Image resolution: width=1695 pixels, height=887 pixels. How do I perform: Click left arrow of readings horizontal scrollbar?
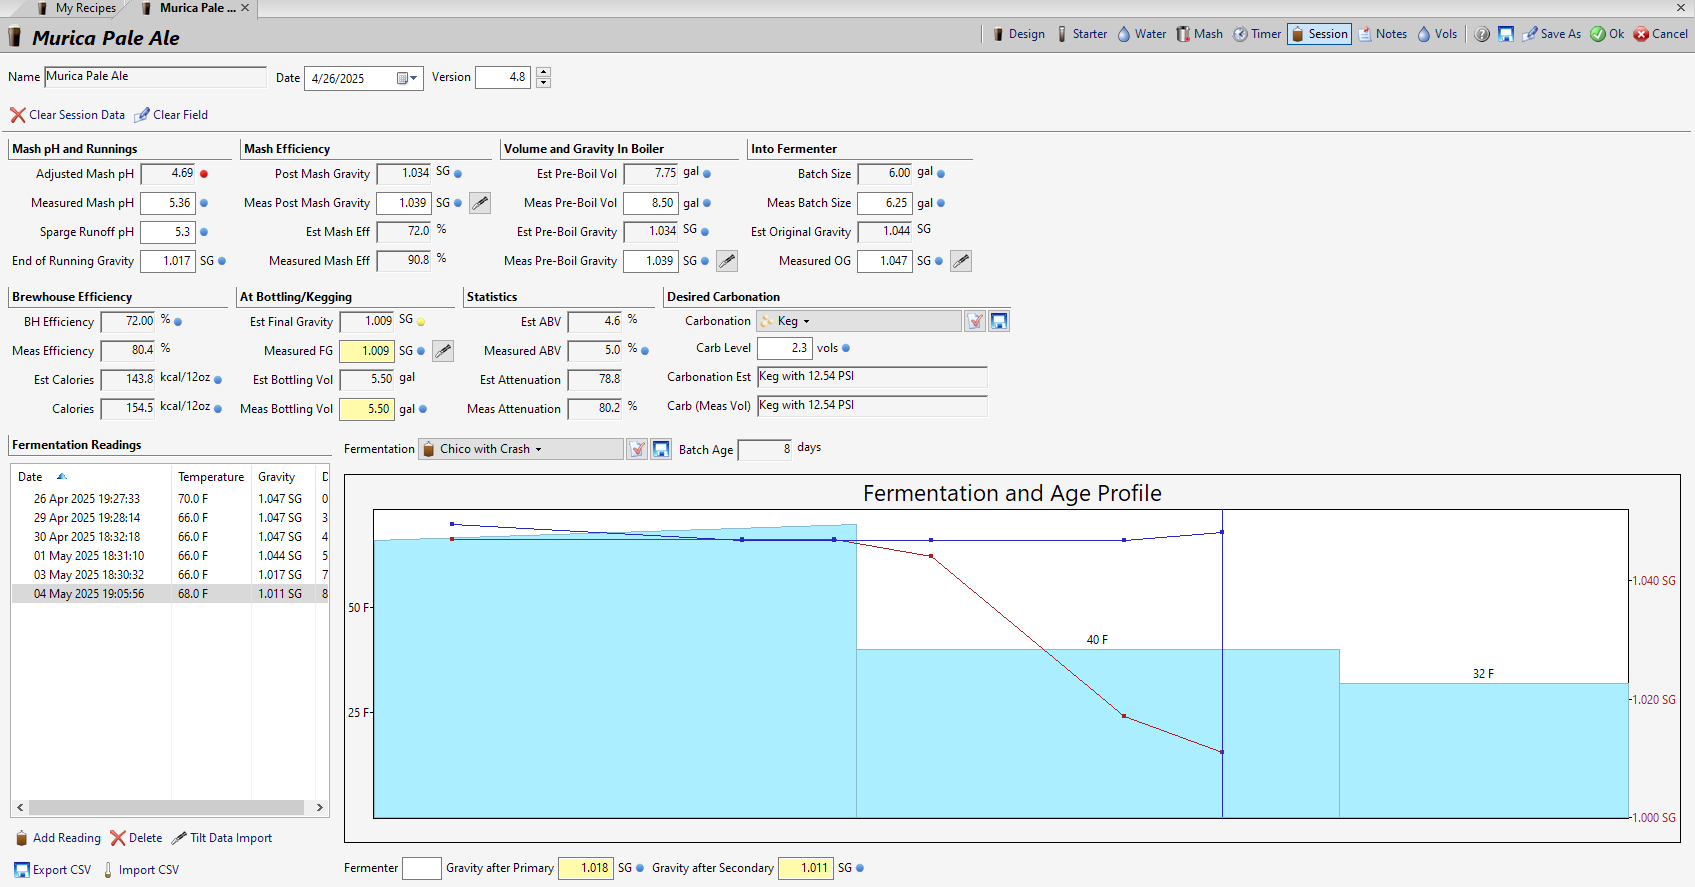point(20,807)
